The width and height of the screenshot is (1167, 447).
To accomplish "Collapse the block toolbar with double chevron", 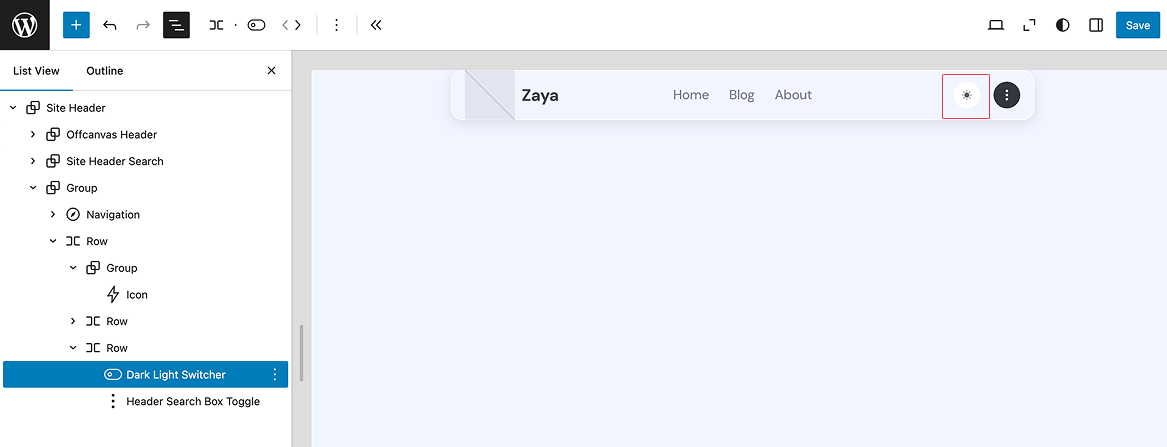I will (376, 25).
